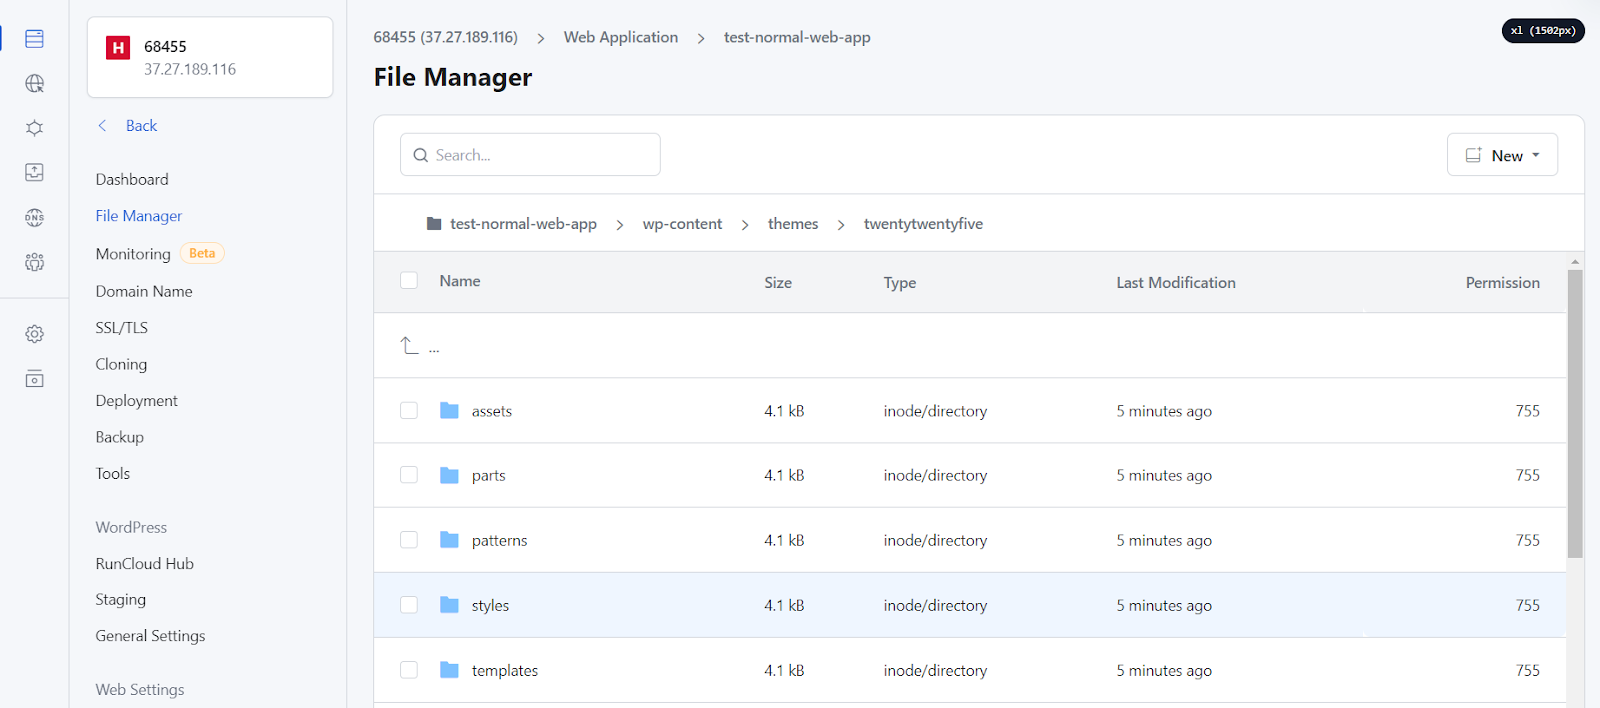Tick the checkbox for the styles folder
Screen dimensions: 1600x708
[409, 605]
